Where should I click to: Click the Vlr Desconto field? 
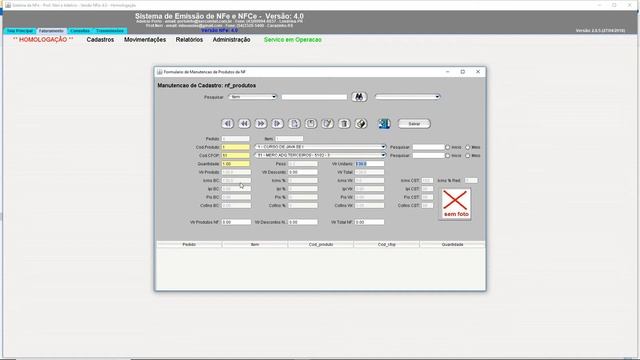click(302, 172)
